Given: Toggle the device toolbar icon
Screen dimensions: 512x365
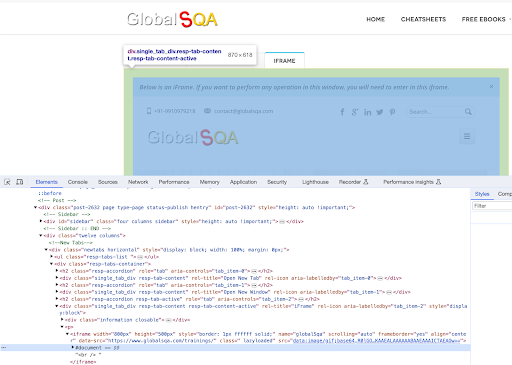Looking at the screenshot, I should coord(20,182).
